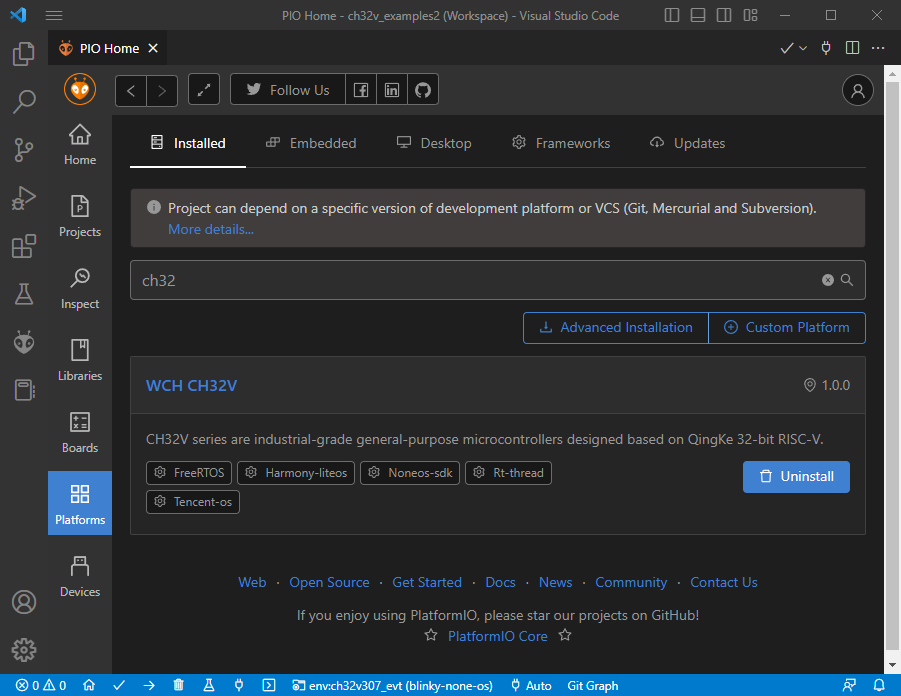Click the Follow Us Twitter button
The height and width of the screenshot is (696, 901).
click(x=288, y=90)
